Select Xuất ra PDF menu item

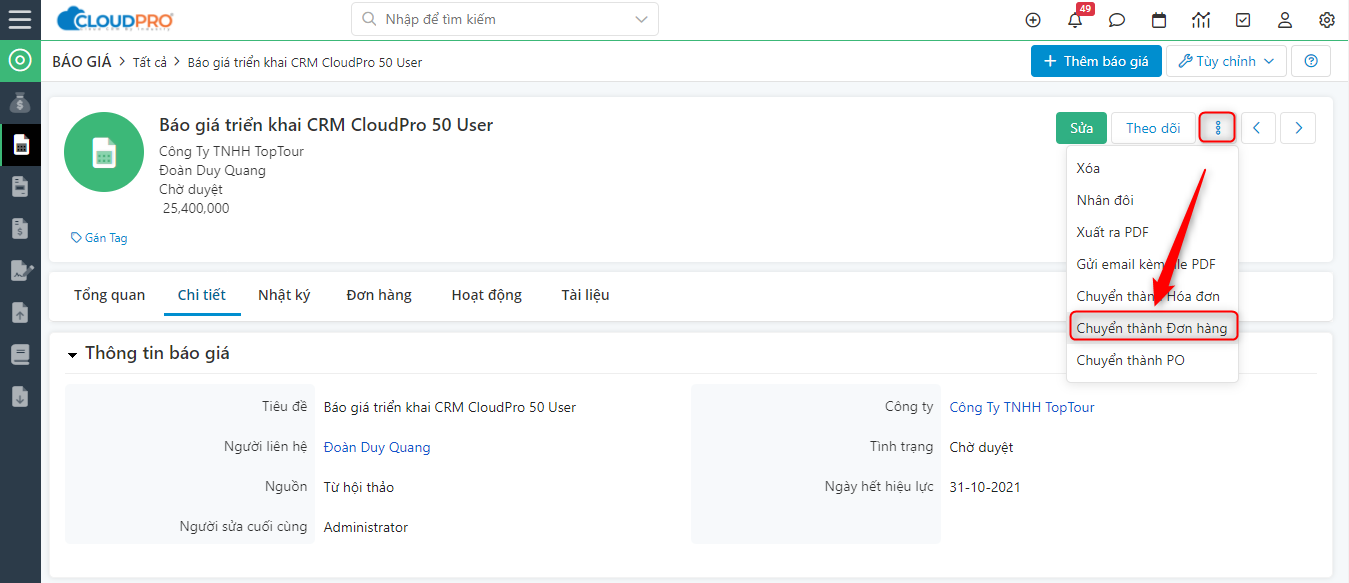point(1152,232)
